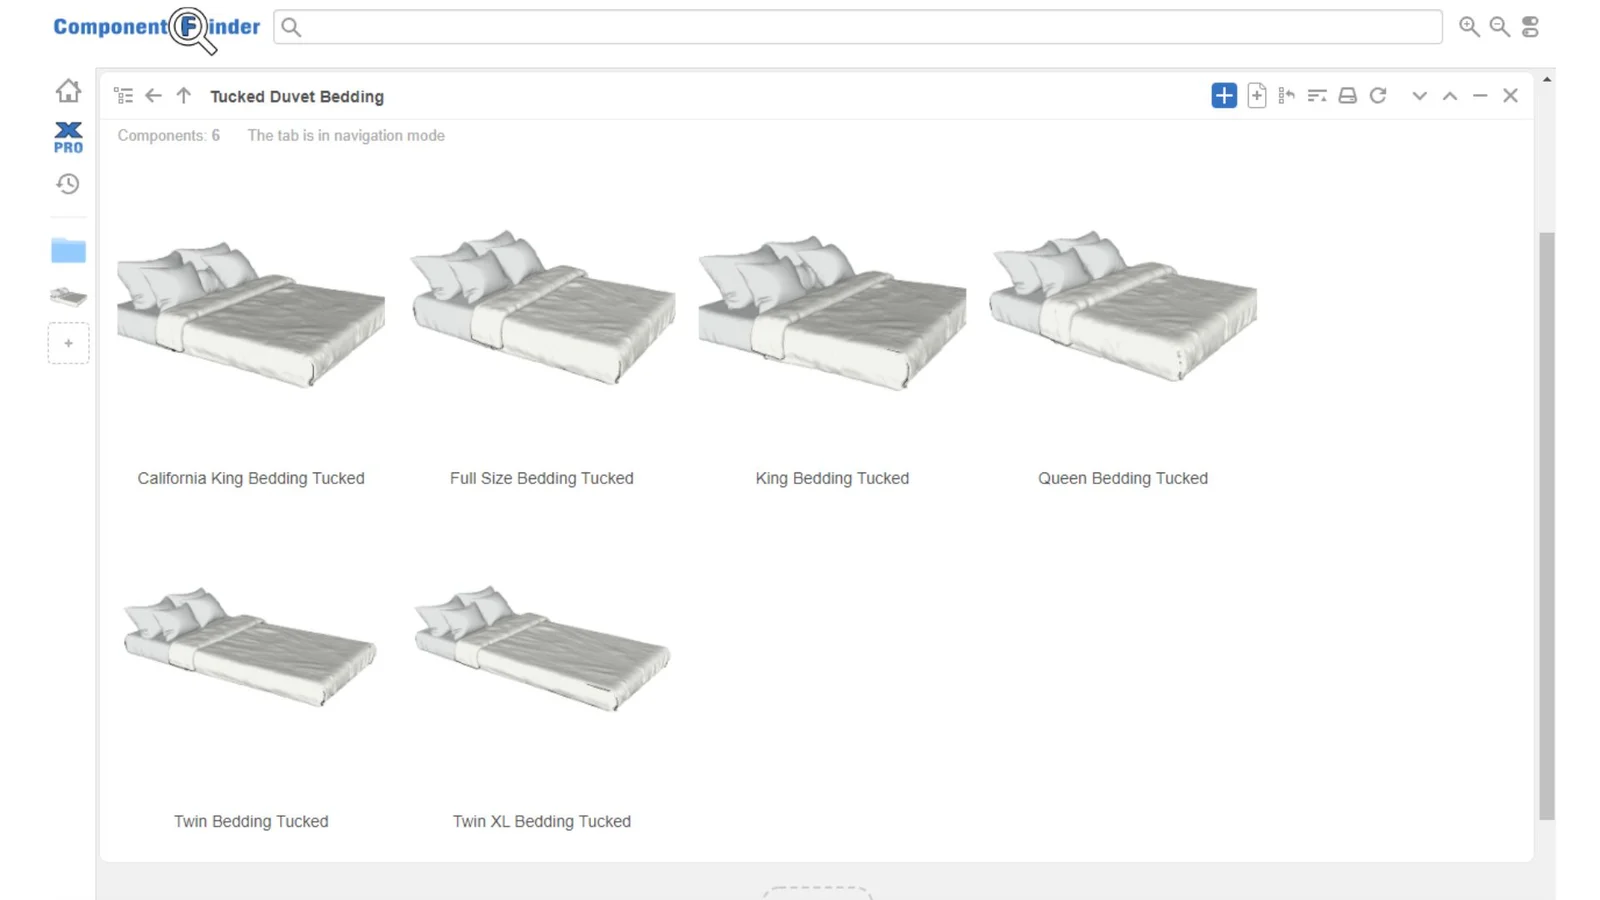Open the user account icon
The image size is (1600, 900).
tap(1530, 27)
